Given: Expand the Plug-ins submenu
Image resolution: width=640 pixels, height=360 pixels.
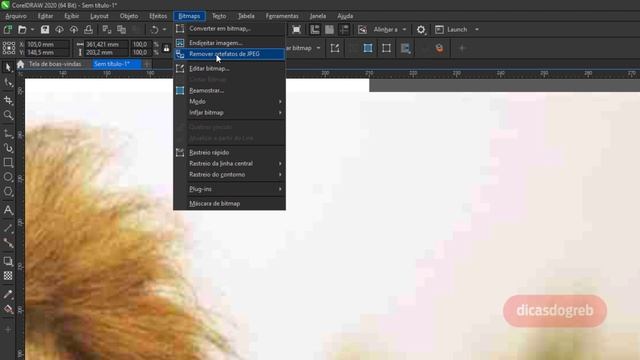Looking at the screenshot, I should (x=236, y=189).
